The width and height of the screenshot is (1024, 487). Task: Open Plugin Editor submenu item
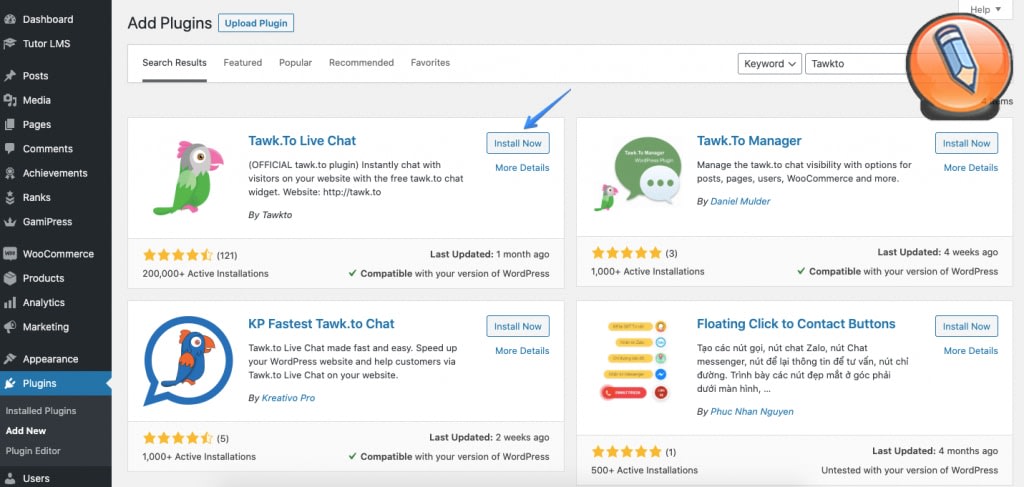coord(33,450)
